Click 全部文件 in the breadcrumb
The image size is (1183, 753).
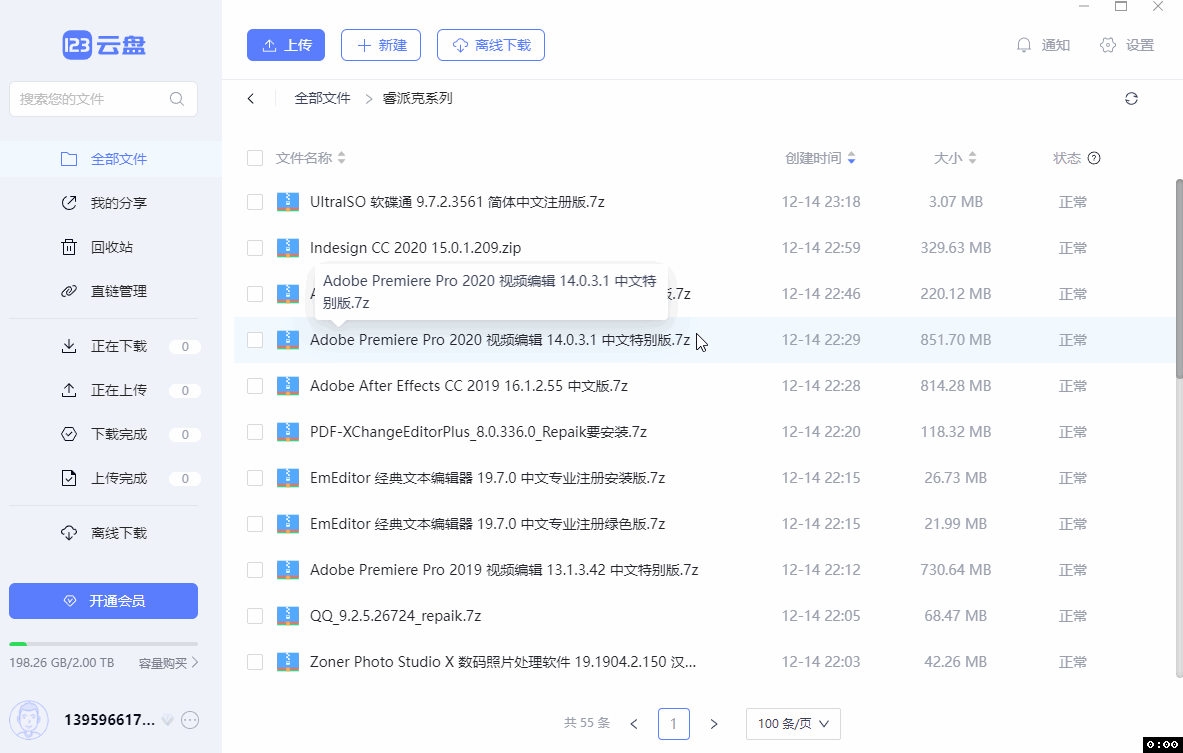point(322,98)
